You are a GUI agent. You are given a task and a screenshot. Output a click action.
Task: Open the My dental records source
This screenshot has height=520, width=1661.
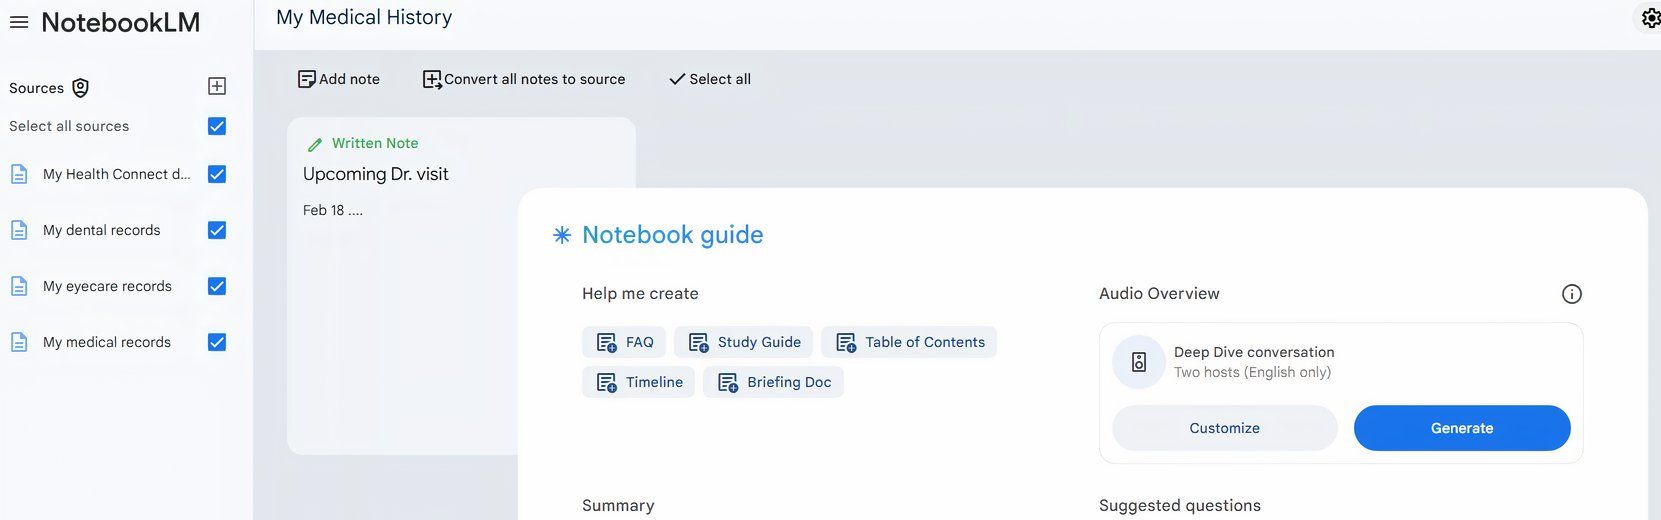click(x=101, y=230)
